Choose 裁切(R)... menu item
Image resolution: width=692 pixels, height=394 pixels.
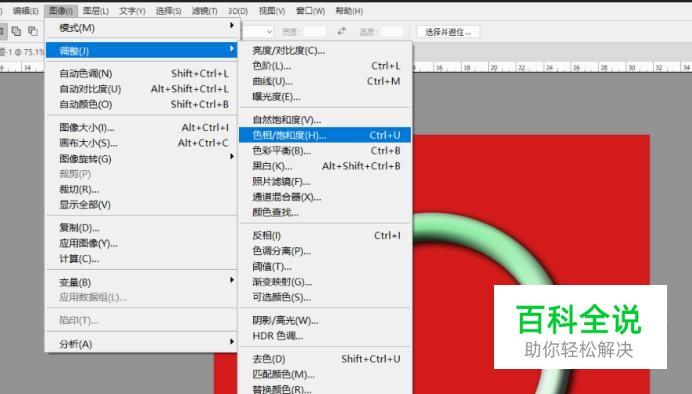[x=141, y=189]
